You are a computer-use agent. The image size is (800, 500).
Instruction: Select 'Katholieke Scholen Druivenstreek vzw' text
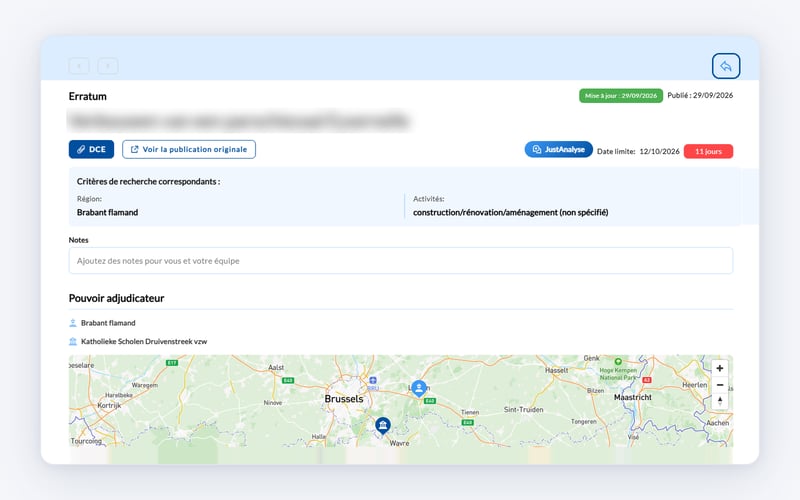pyautogui.click(x=144, y=341)
